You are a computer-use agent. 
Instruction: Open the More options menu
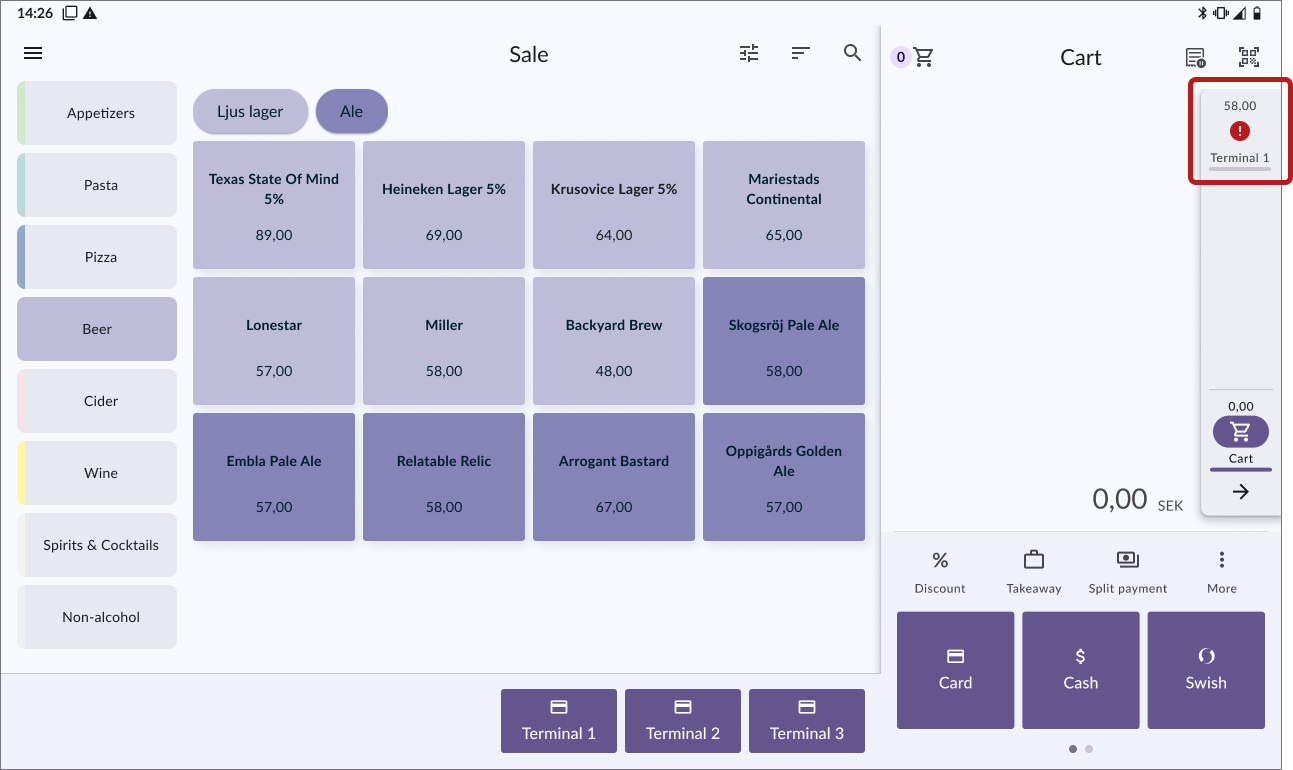click(x=1221, y=572)
